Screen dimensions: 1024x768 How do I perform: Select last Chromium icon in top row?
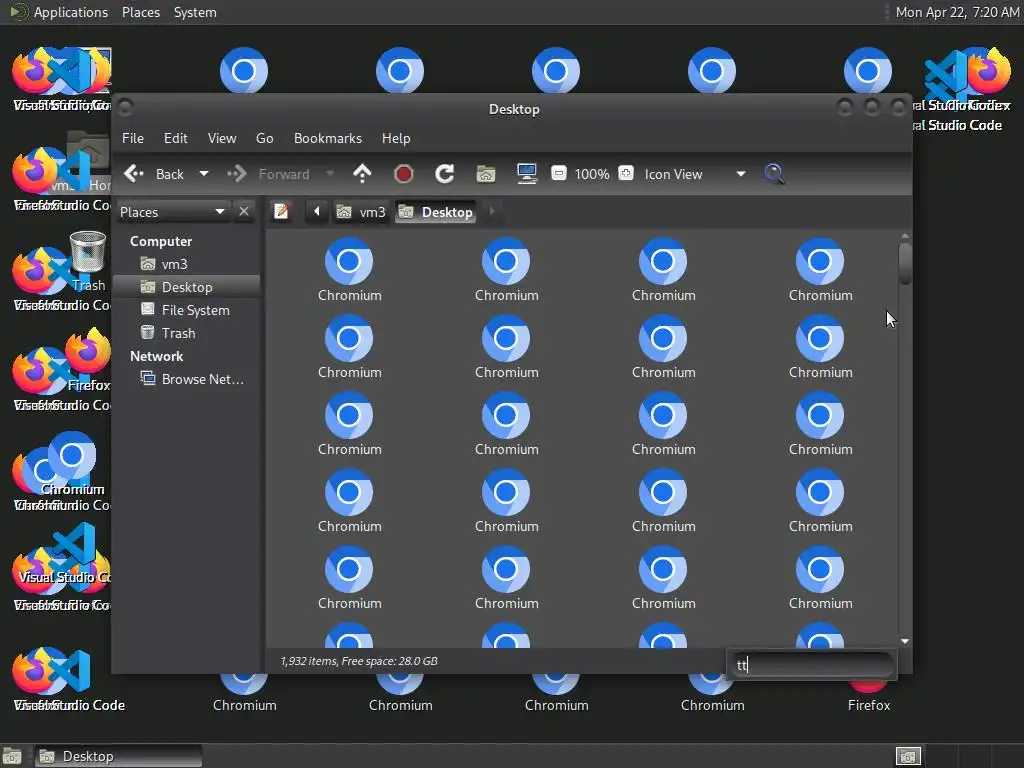pos(820,270)
